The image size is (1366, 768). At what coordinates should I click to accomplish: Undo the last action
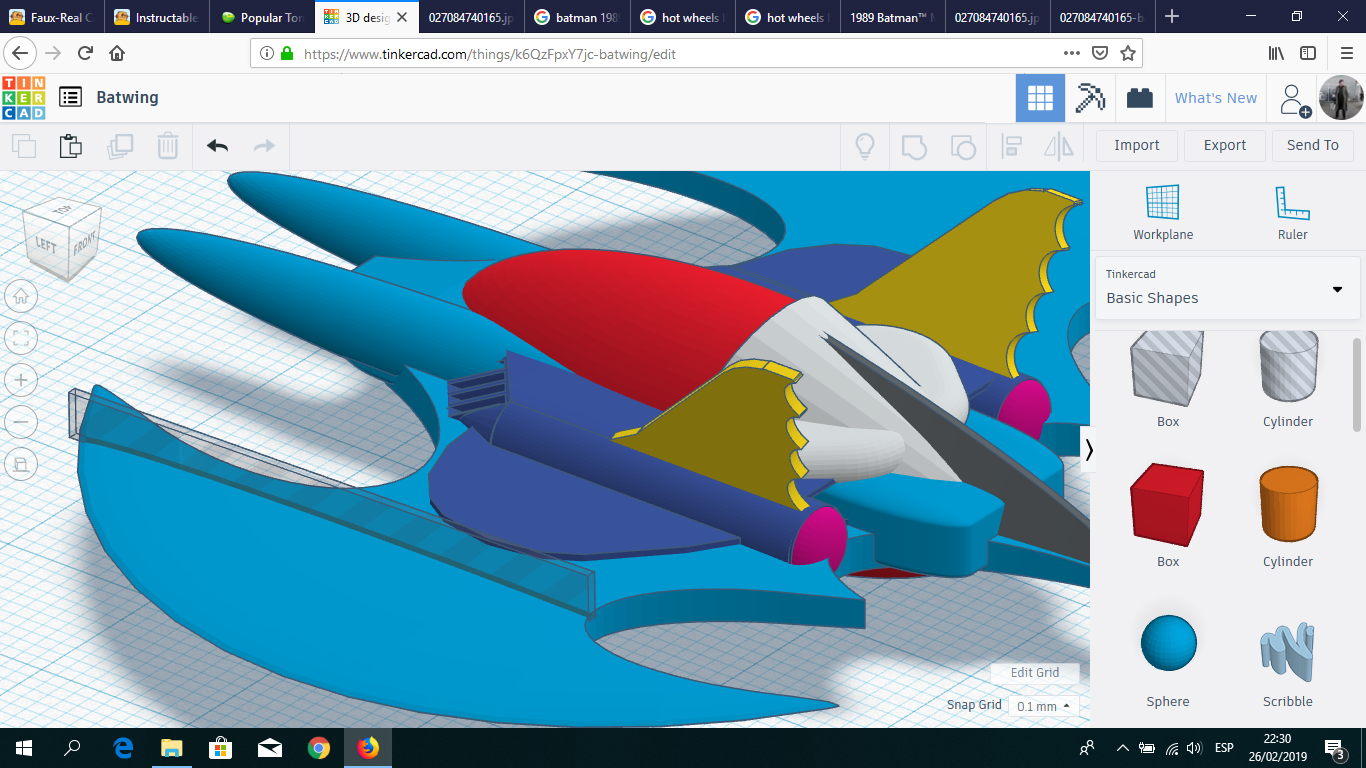pos(217,146)
